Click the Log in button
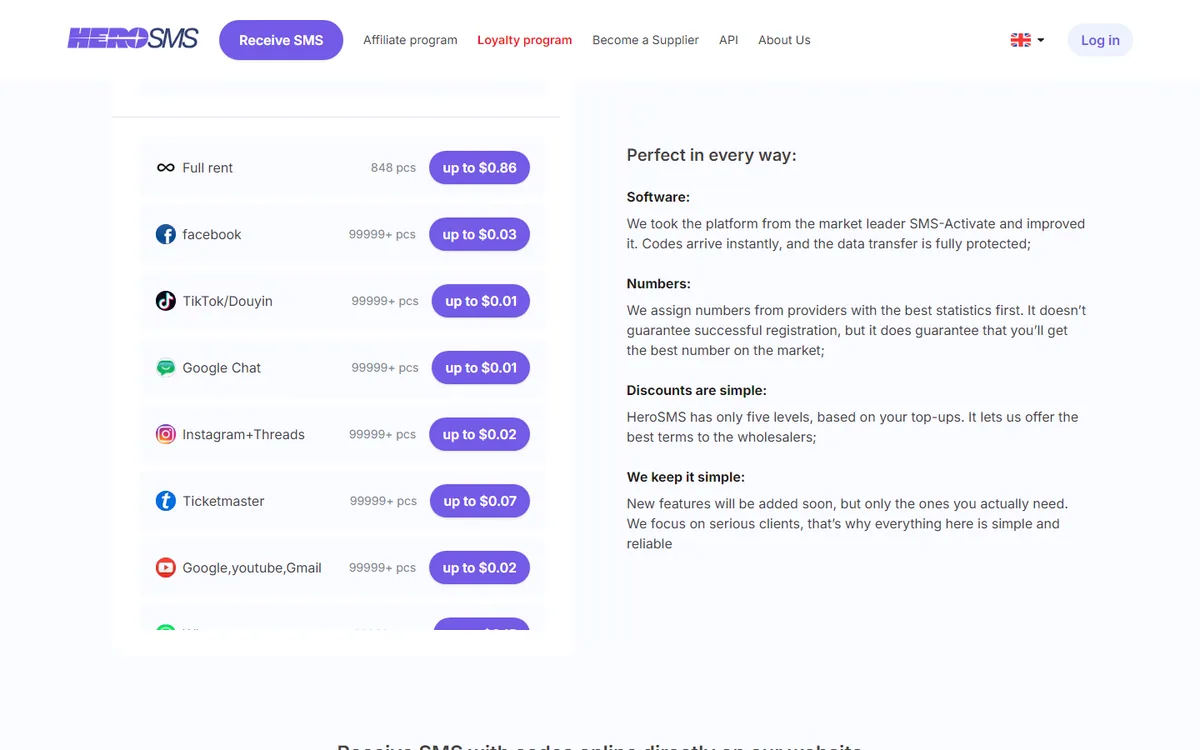This screenshot has width=1200, height=750. 1100,40
